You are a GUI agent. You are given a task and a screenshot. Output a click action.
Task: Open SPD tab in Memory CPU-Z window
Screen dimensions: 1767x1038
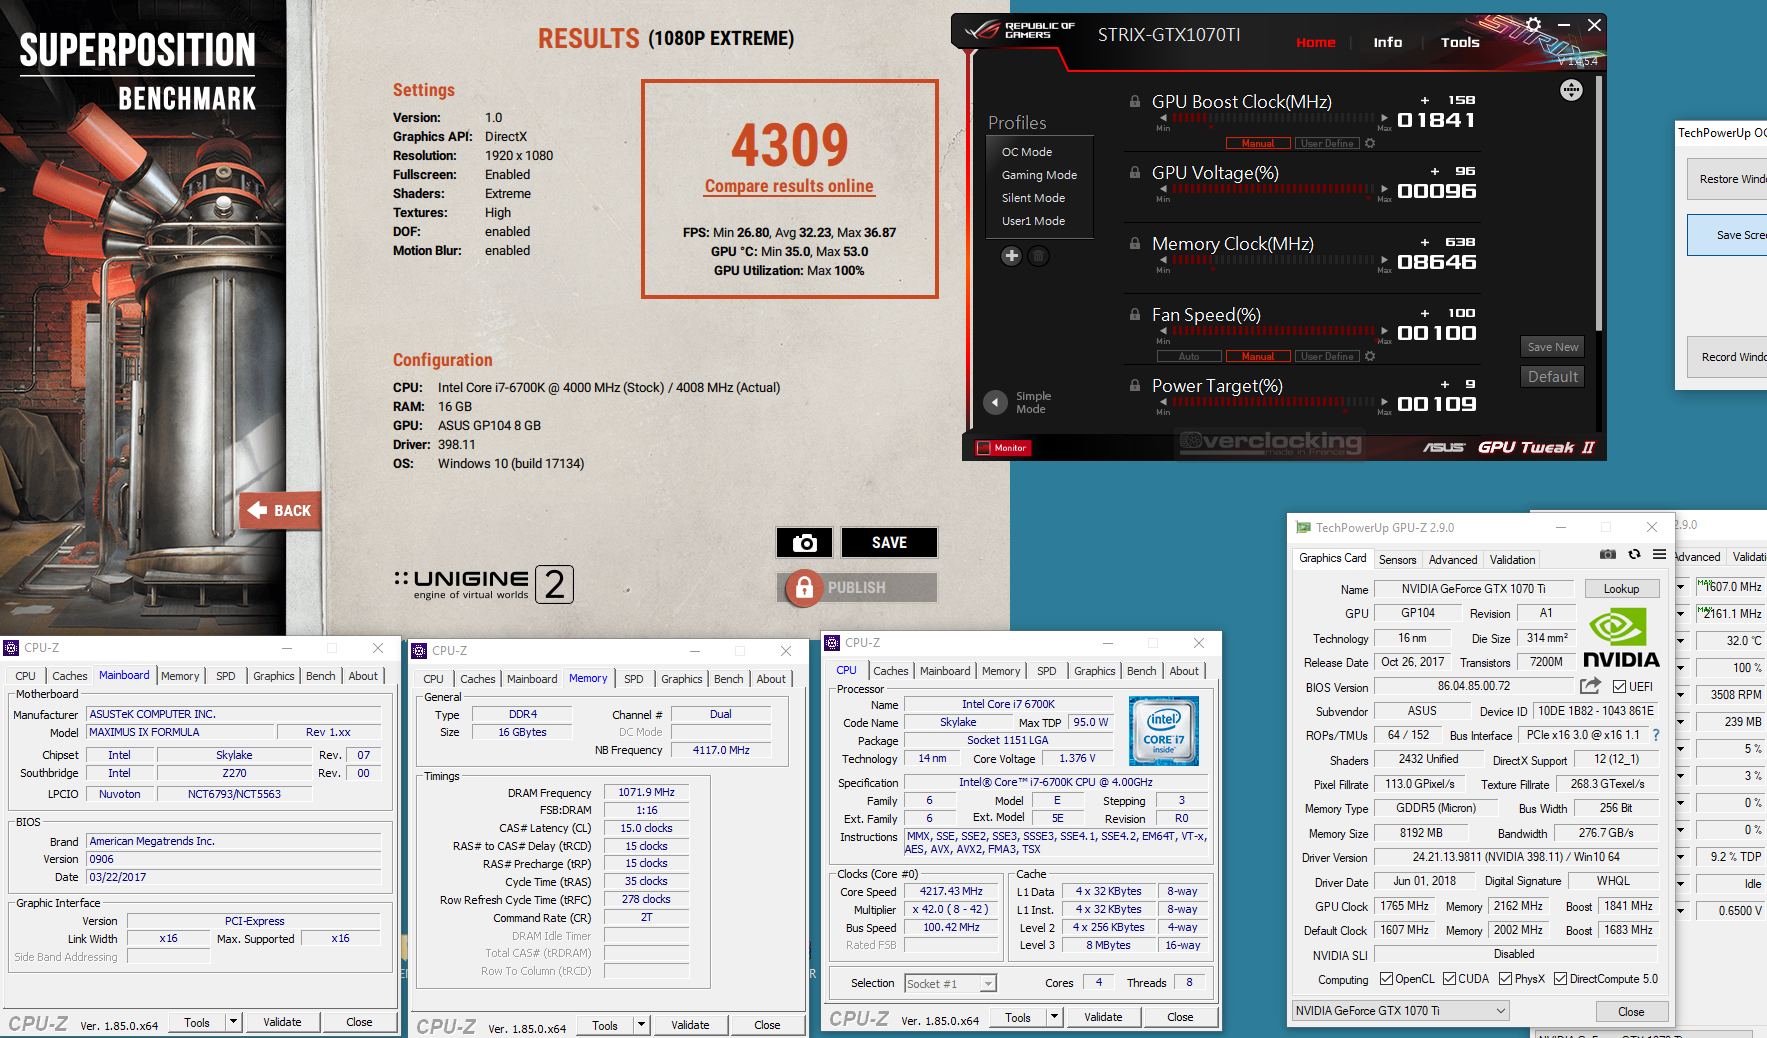(634, 679)
